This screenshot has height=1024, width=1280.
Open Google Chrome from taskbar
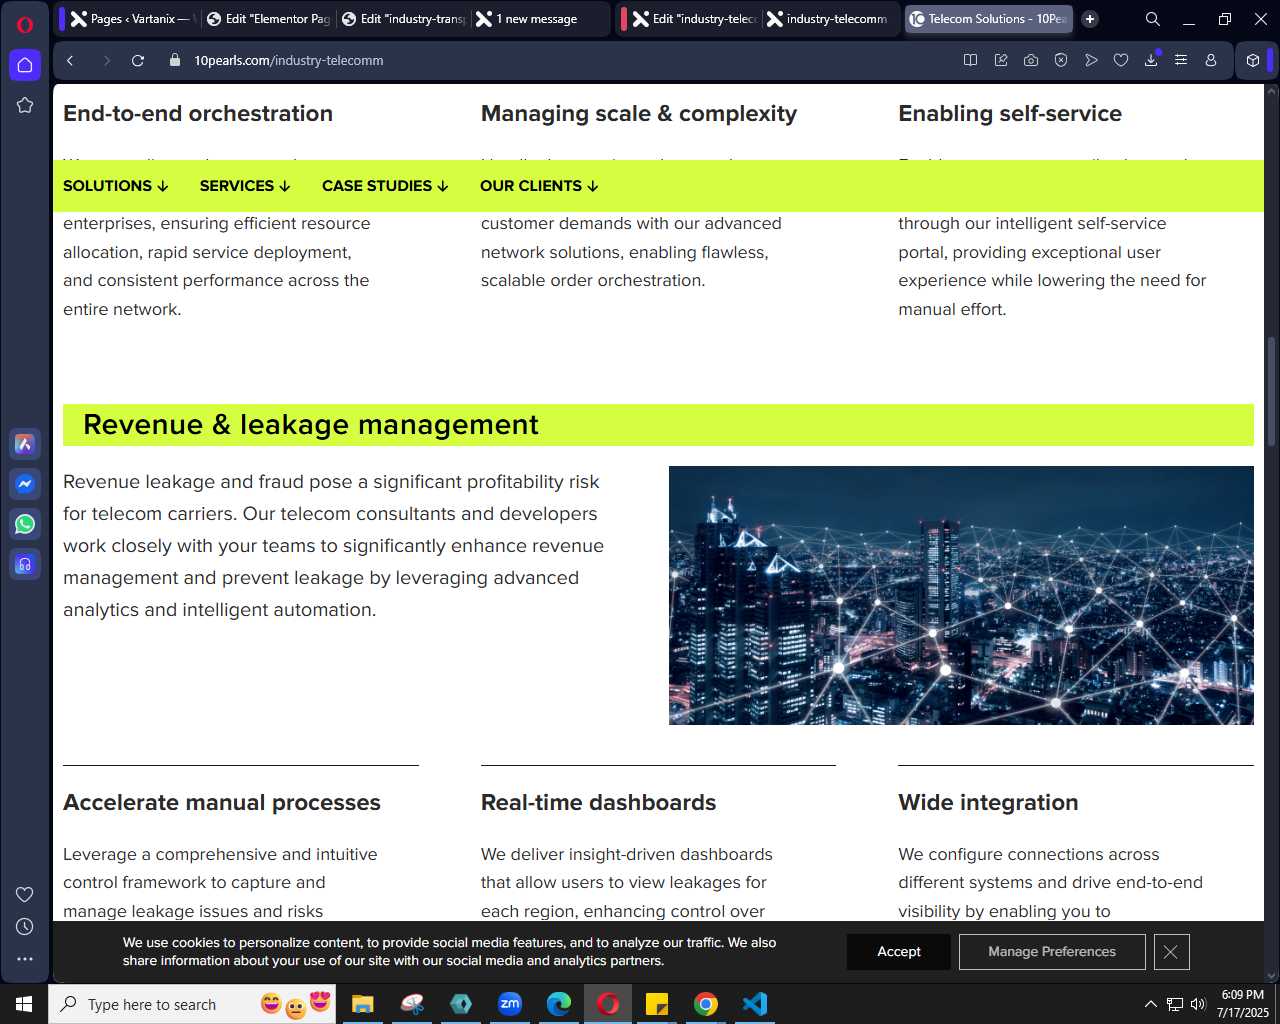pos(706,1004)
